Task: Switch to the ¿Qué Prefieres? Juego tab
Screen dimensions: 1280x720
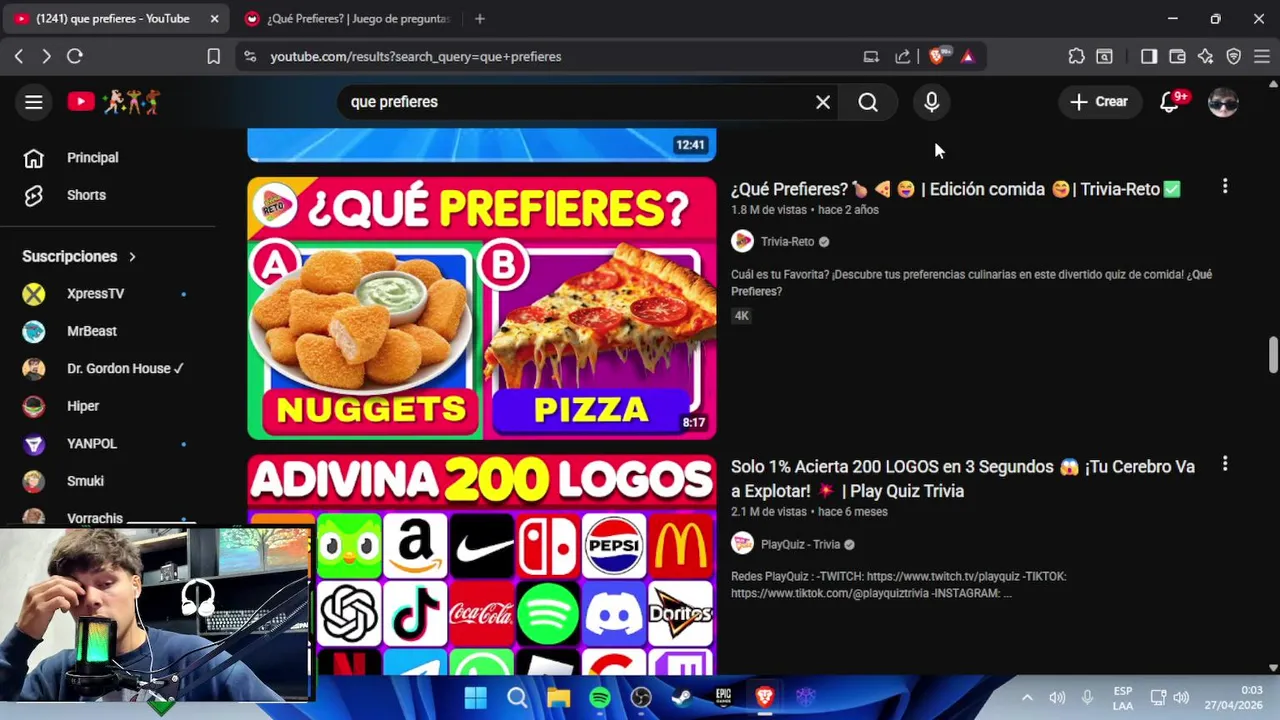Action: click(348, 19)
